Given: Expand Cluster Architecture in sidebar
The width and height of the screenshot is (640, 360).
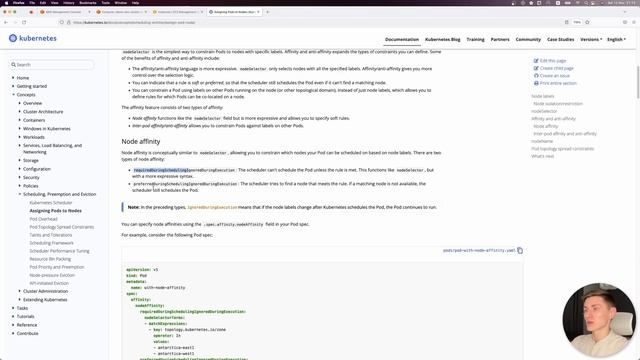Looking at the screenshot, I should [20, 111].
